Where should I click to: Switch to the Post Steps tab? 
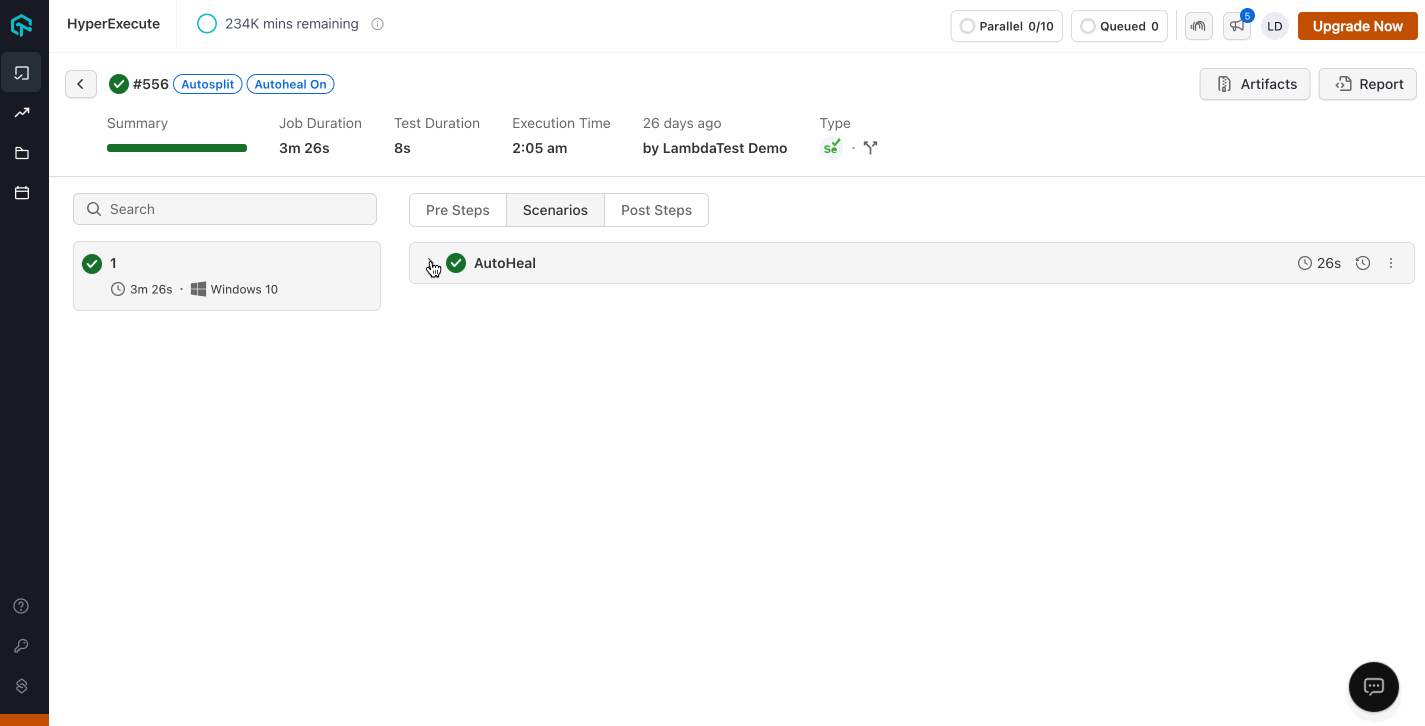(656, 210)
